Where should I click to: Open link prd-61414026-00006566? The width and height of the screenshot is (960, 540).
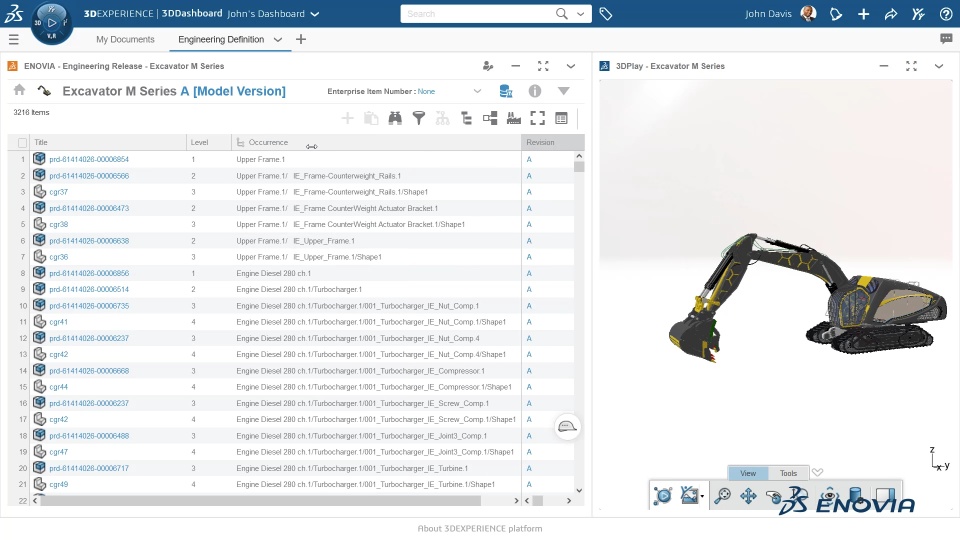click(89, 176)
